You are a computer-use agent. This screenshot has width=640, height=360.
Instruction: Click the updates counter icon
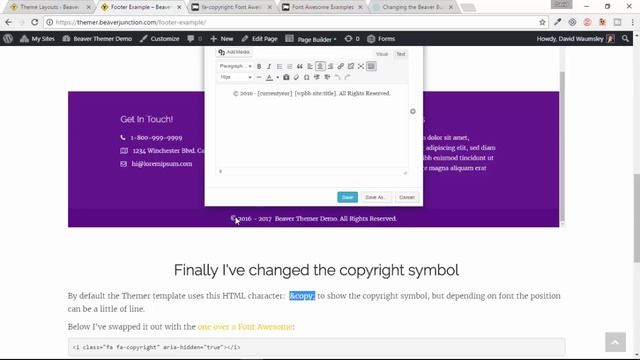[x=352, y=39]
